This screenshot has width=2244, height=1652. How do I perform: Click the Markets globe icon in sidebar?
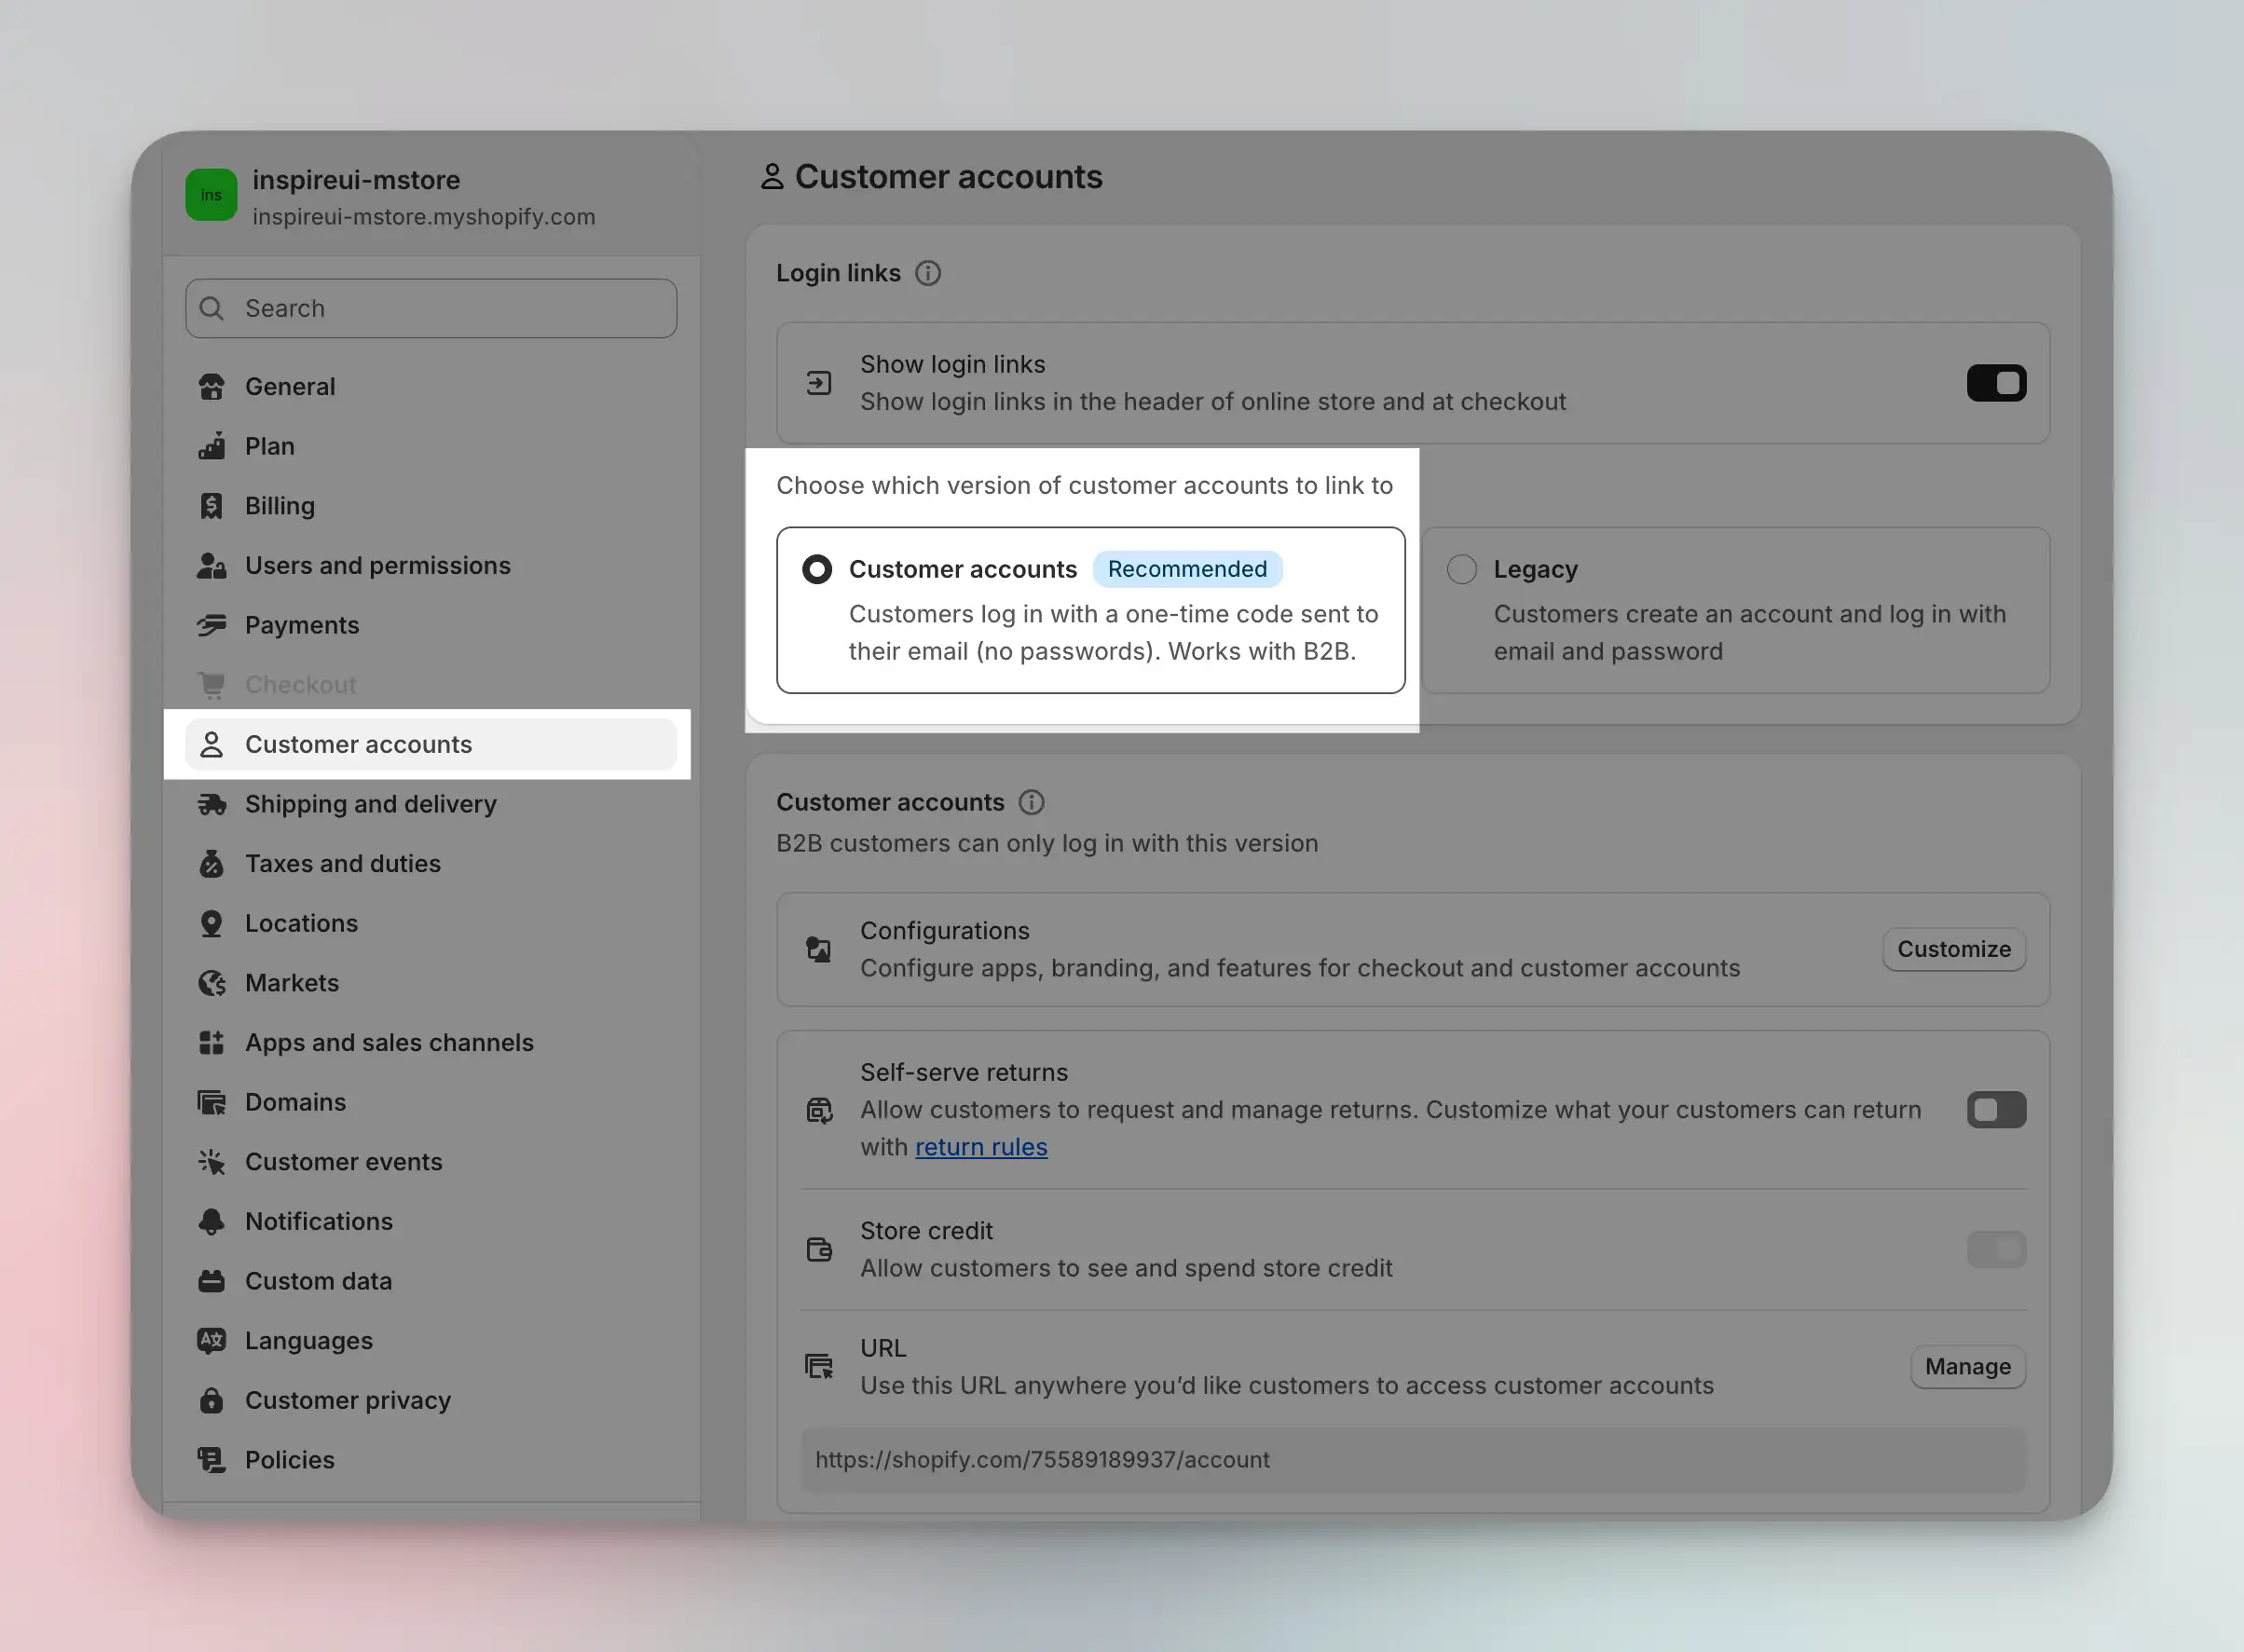[x=211, y=983]
